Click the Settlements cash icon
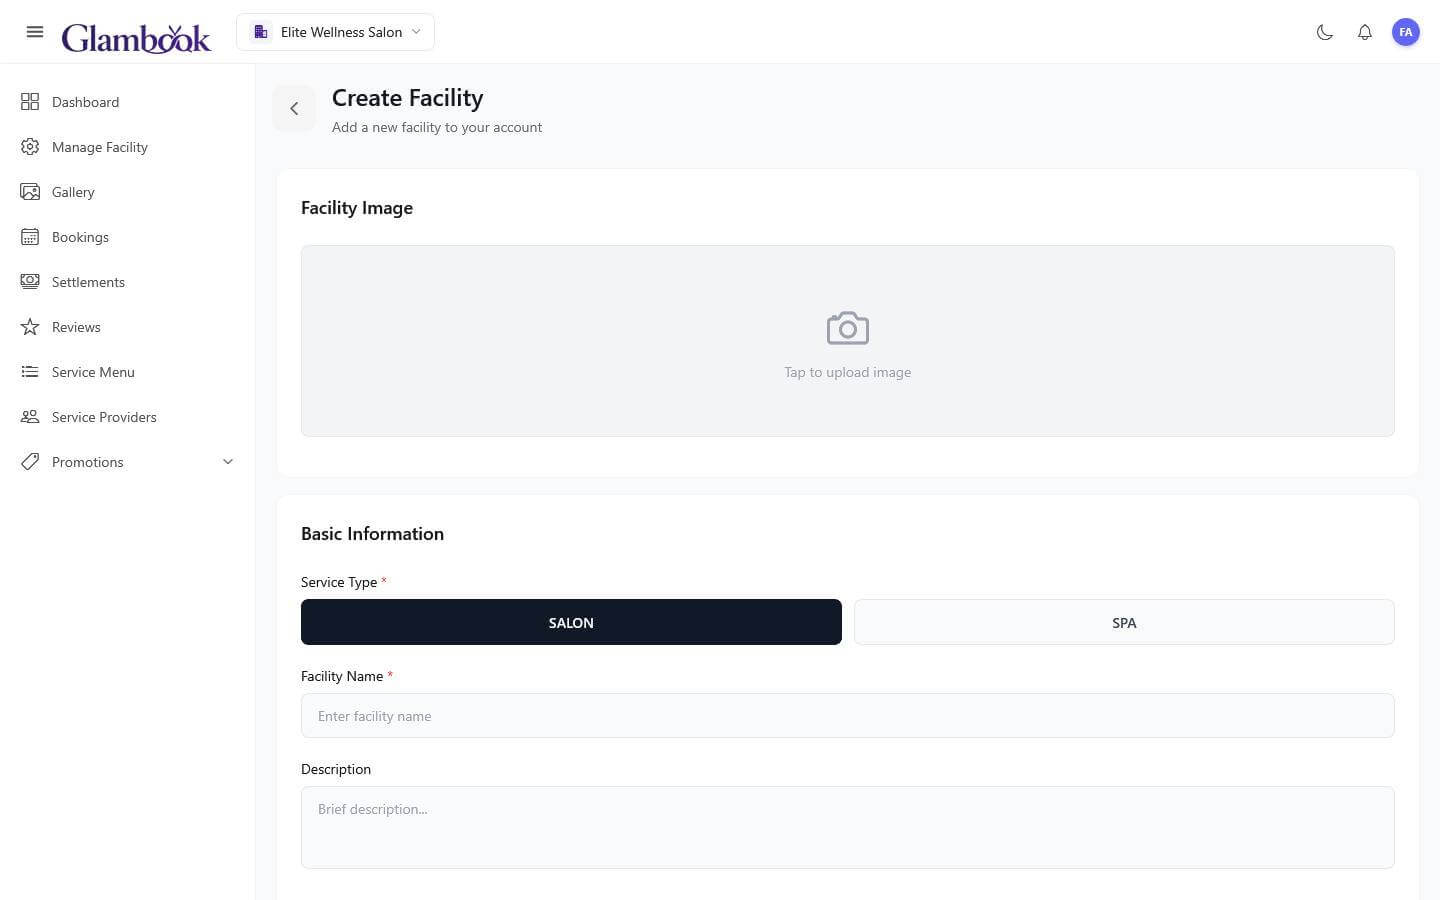The height and width of the screenshot is (900, 1440). pyautogui.click(x=30, y=282)
